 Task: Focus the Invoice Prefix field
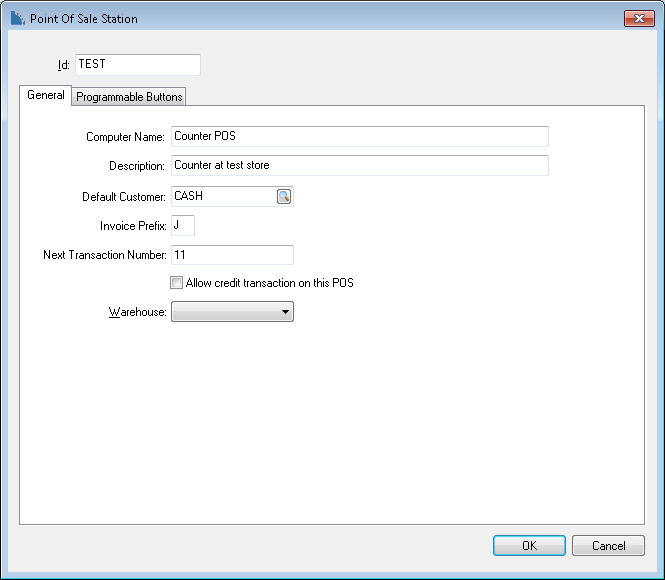[x=183, y=226]
